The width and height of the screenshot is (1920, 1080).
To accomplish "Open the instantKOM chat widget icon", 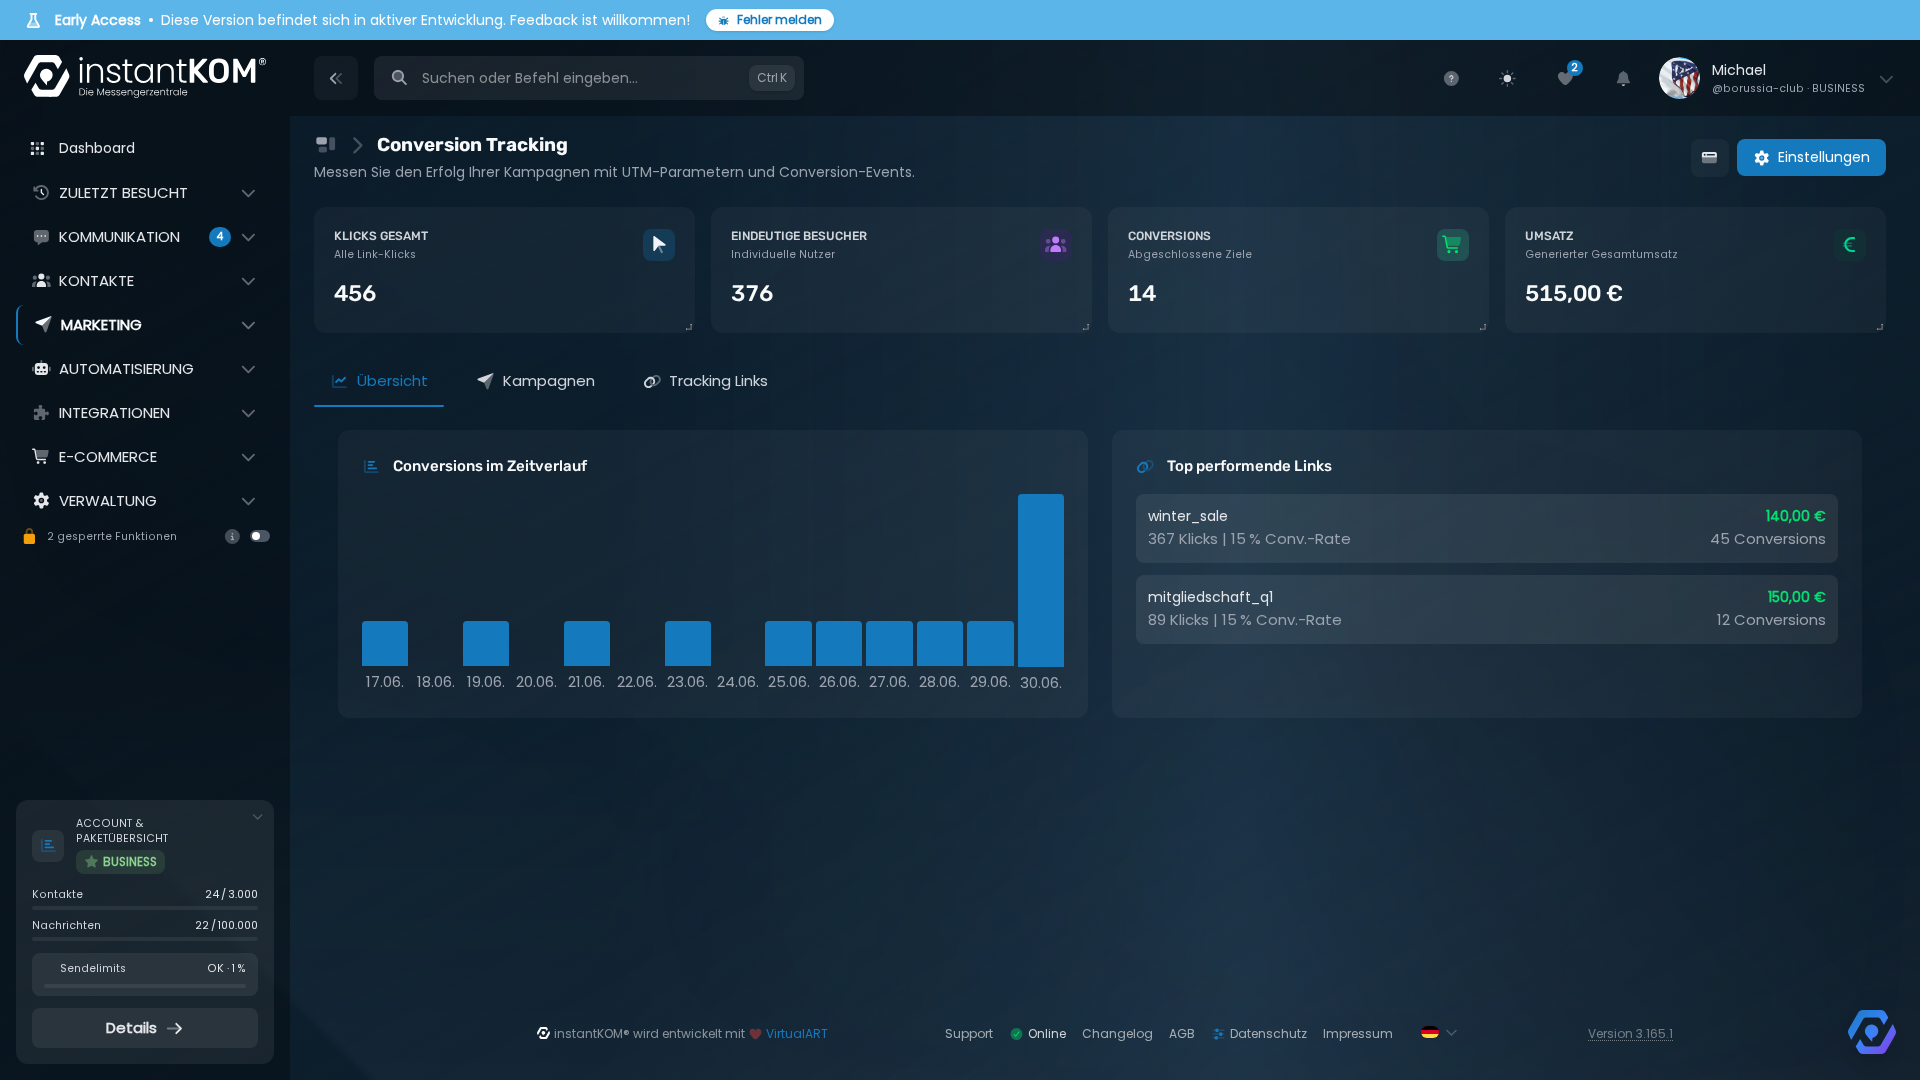I will [1872, 1031].
